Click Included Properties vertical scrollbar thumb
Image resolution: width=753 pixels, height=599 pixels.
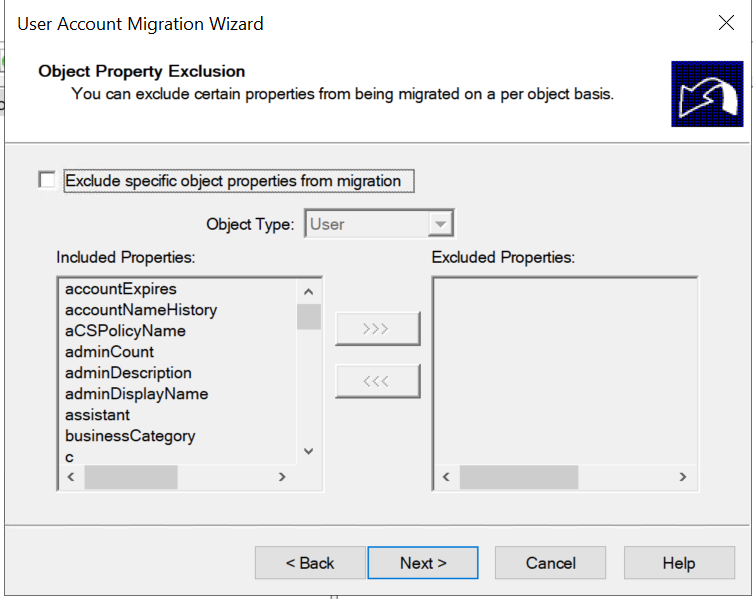[x=309, y=317]
